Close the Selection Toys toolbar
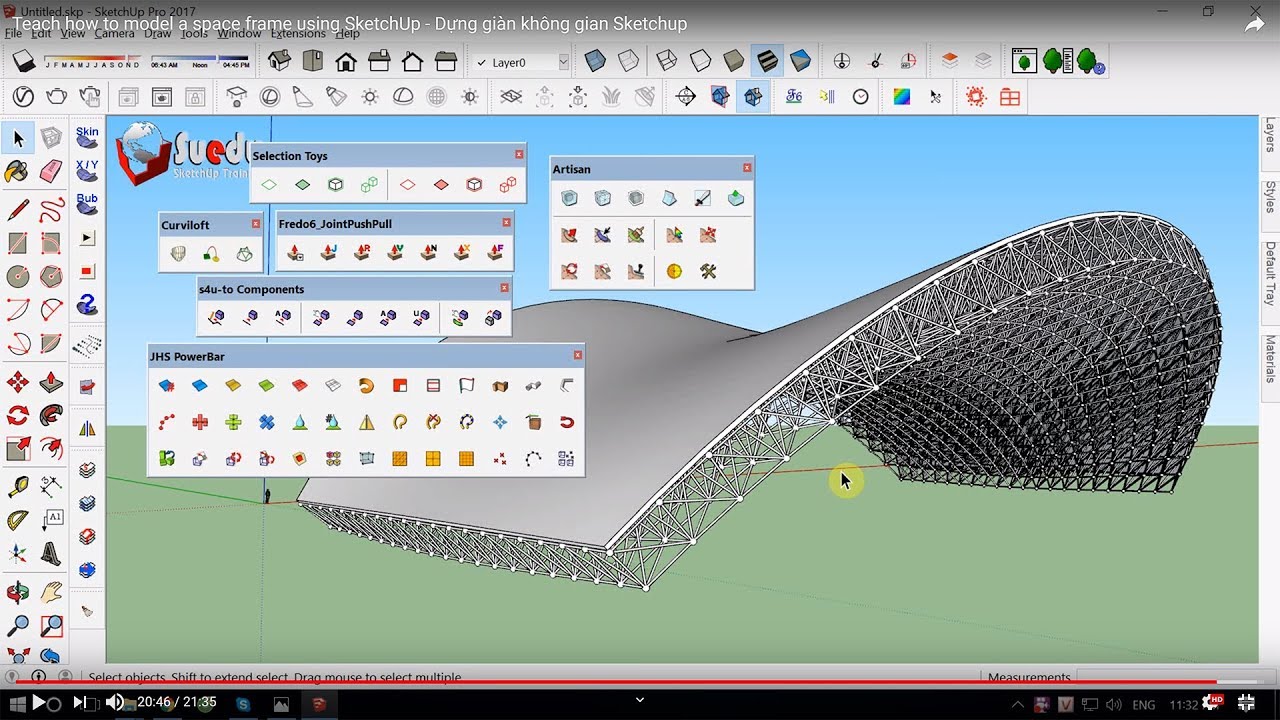The width and height of the screenshot is (1280, 720). [x=519, y=154]
